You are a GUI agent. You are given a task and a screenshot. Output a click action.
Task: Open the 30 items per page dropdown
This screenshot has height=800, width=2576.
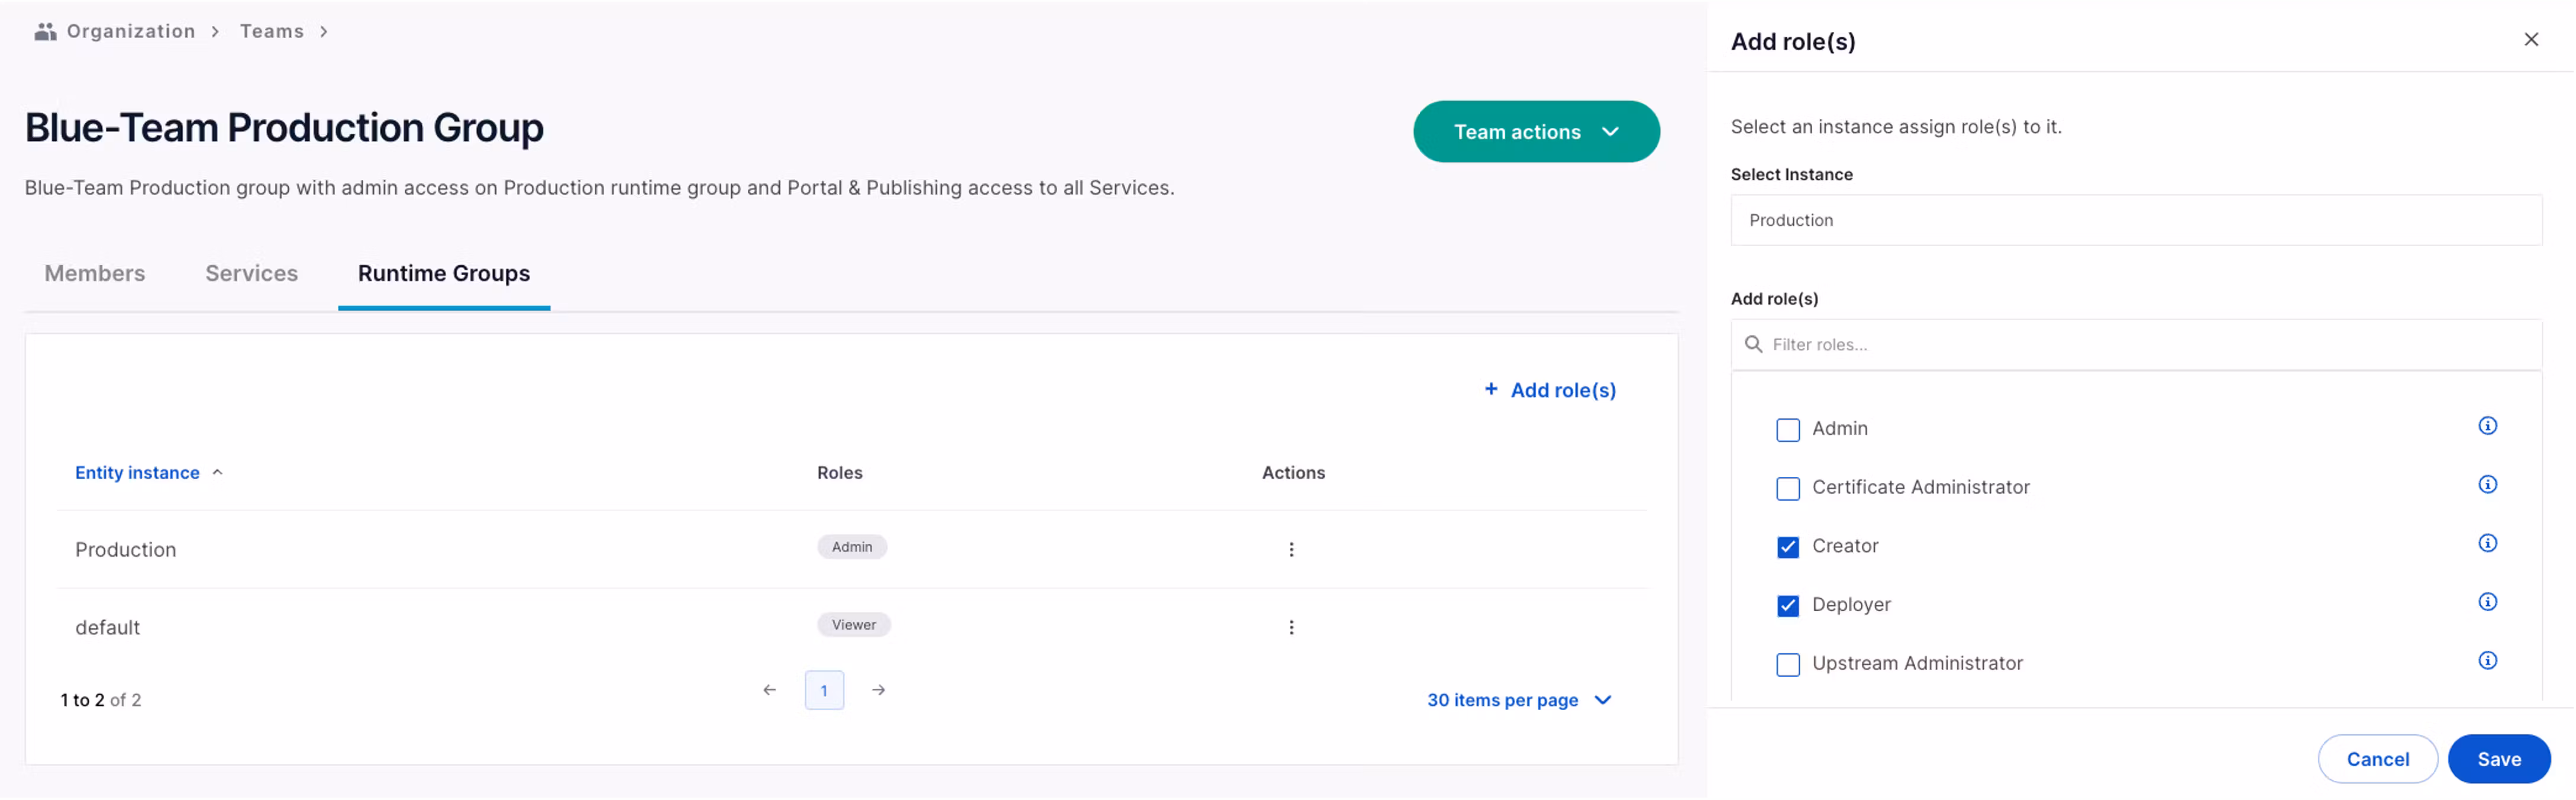point(1518,700)
